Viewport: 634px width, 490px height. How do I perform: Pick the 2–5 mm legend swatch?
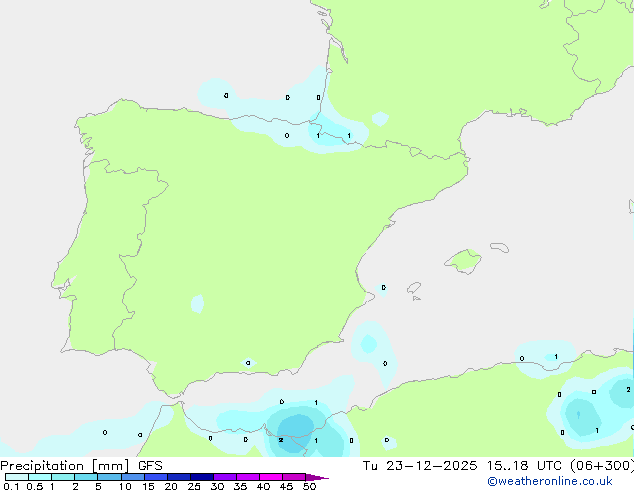tap(86, 477)
